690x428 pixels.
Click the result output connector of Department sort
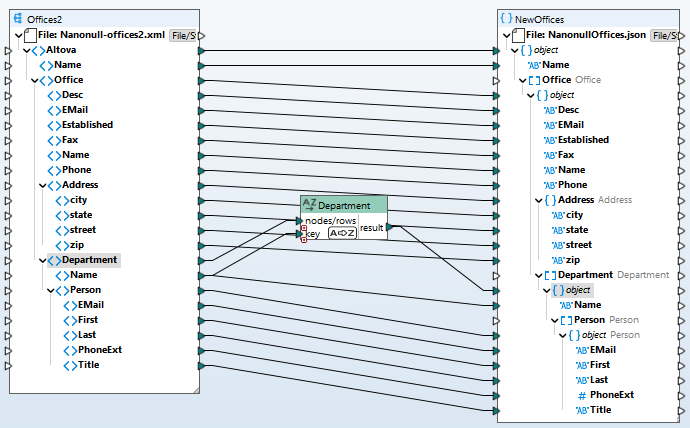click(391, 227)
